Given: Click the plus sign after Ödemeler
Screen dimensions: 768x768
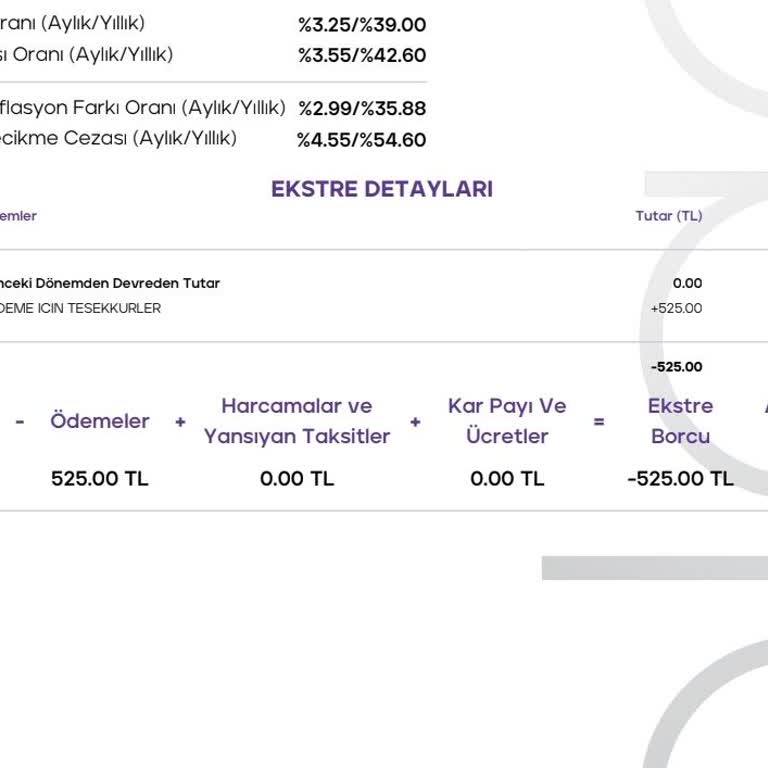Looking at the screenshot, I should (180, 422).
